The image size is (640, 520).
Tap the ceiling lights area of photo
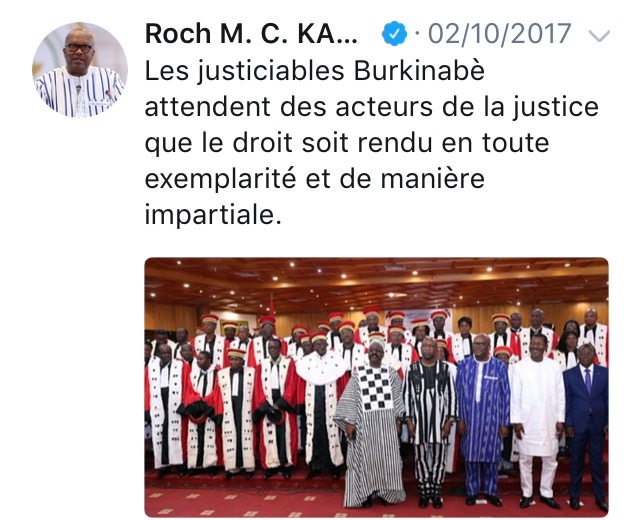(x=376, y=282)
